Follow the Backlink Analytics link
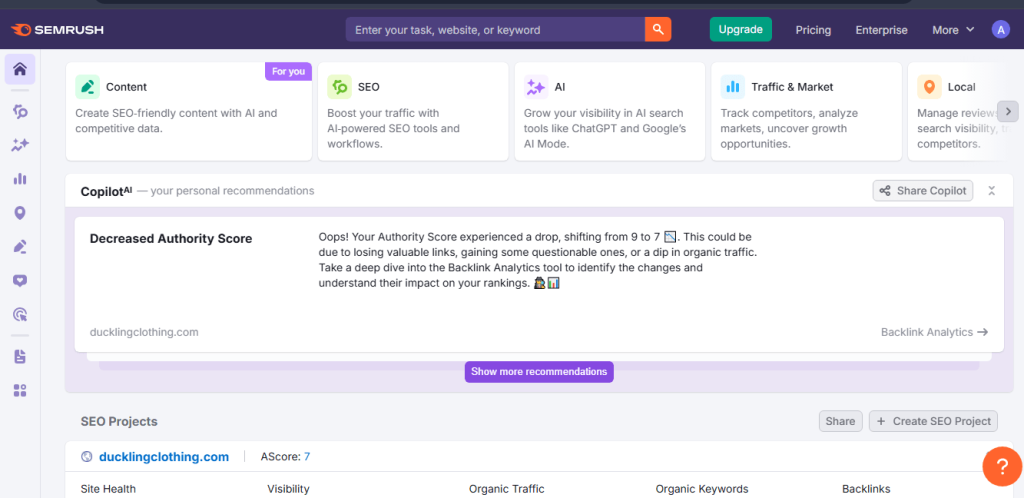 (x=935, y=332)
